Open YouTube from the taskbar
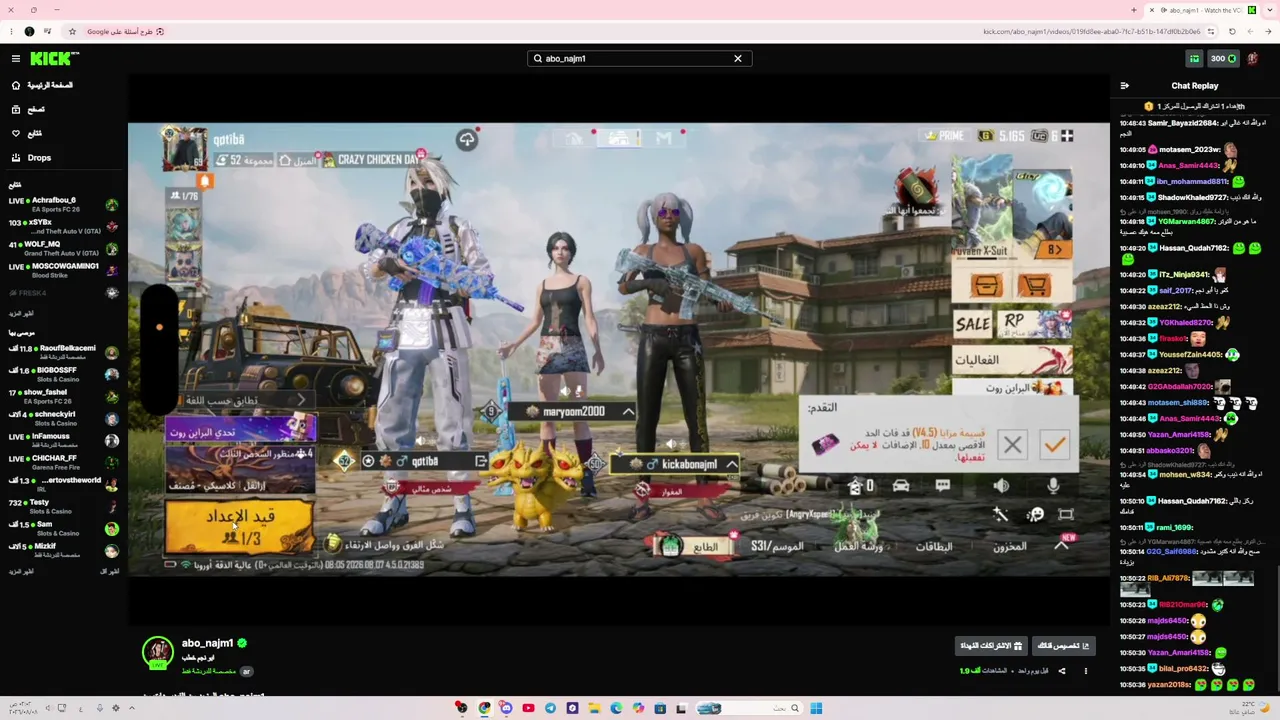 528,708
